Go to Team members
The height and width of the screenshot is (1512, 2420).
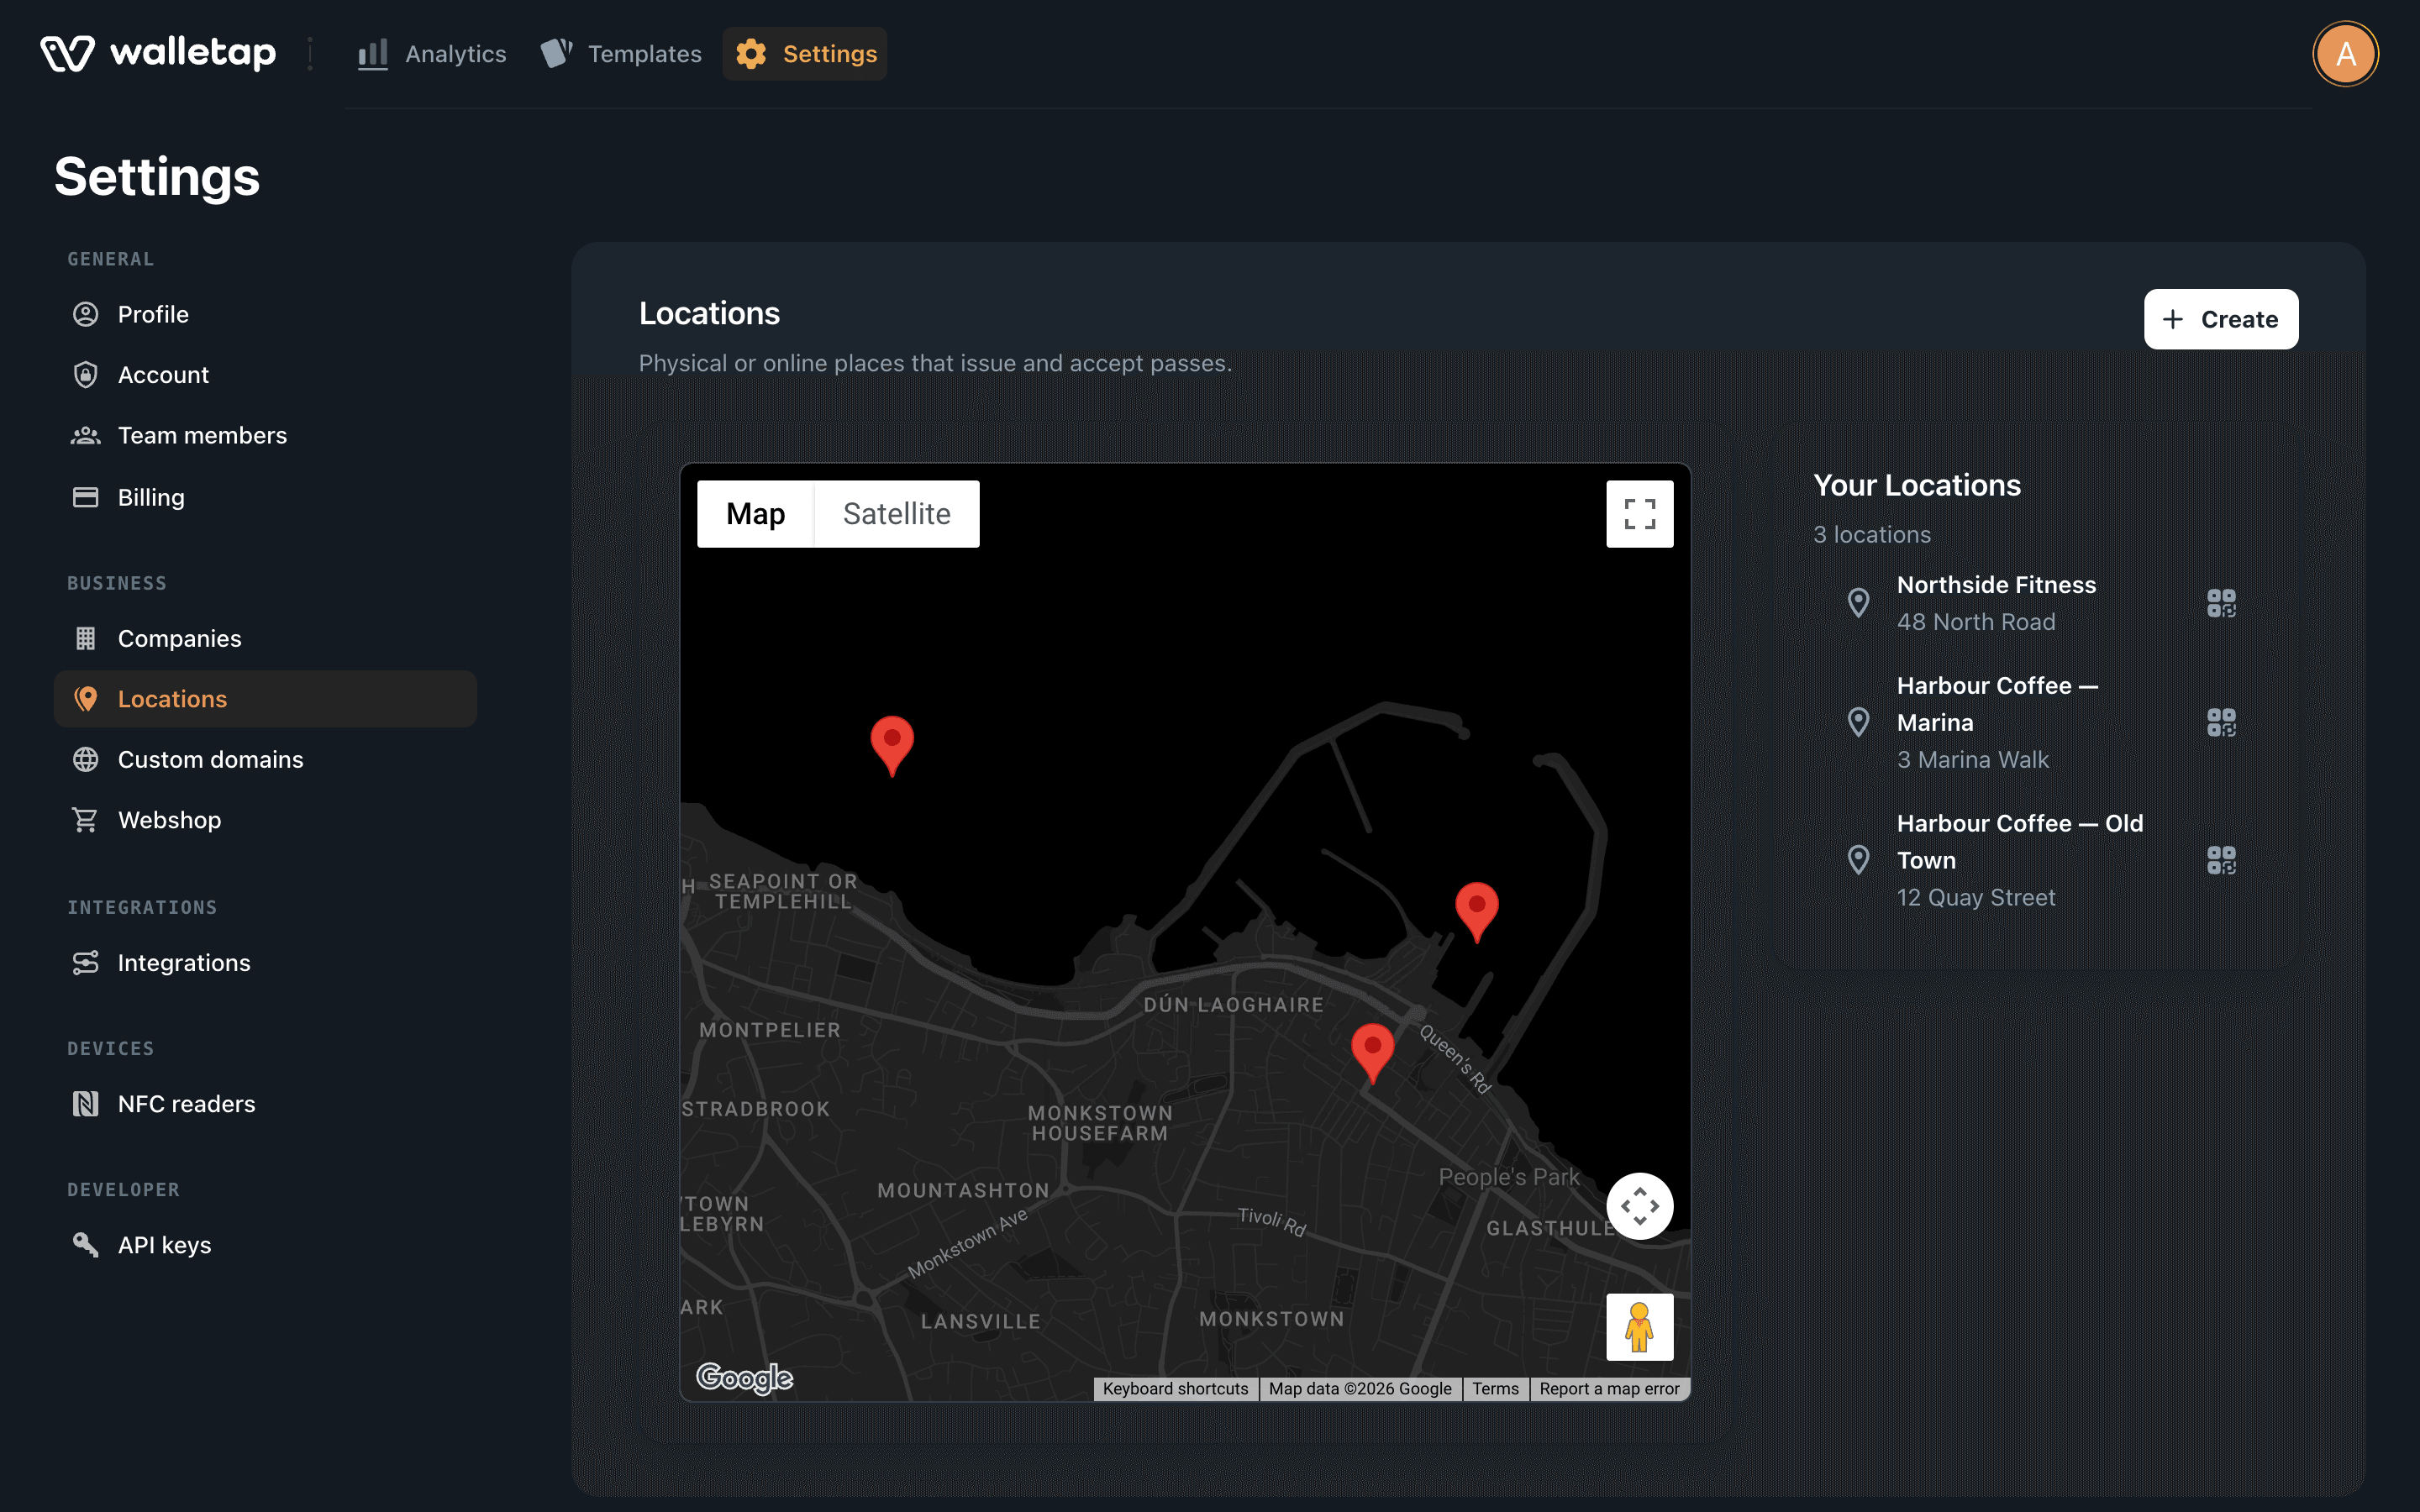point(265,435)
